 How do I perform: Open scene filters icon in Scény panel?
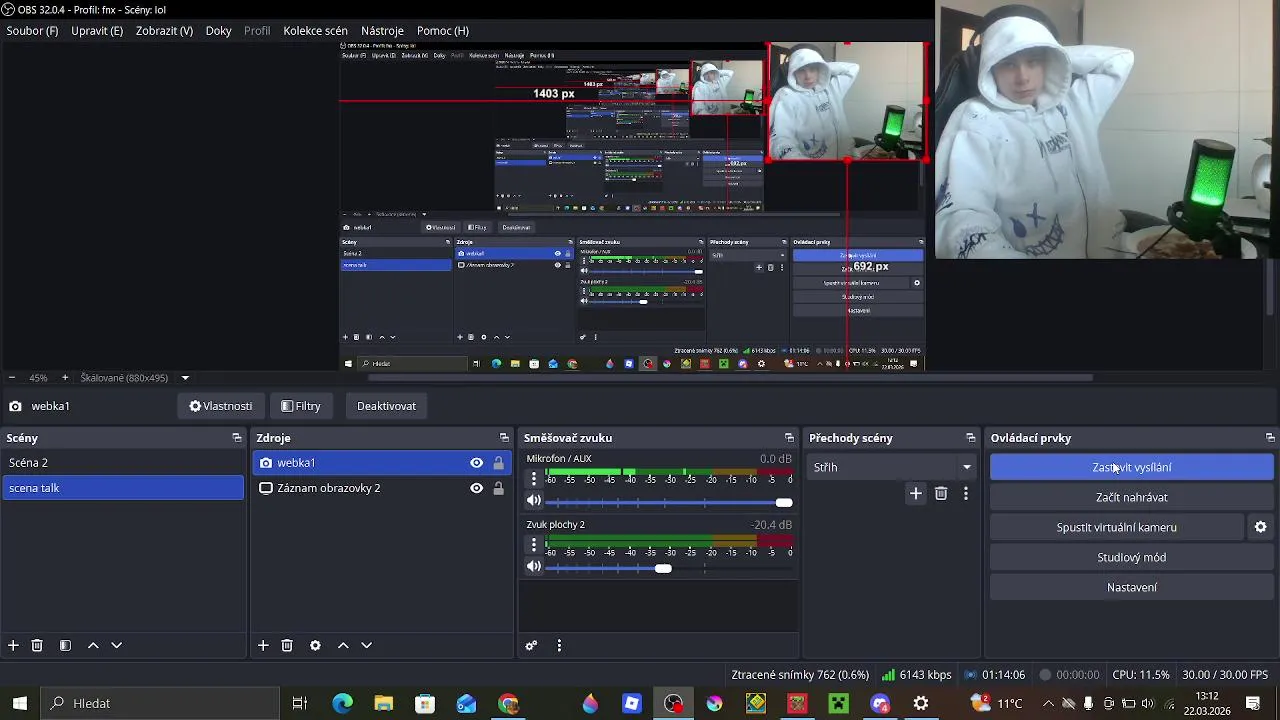pyautogui.click(x=65, y=646)
